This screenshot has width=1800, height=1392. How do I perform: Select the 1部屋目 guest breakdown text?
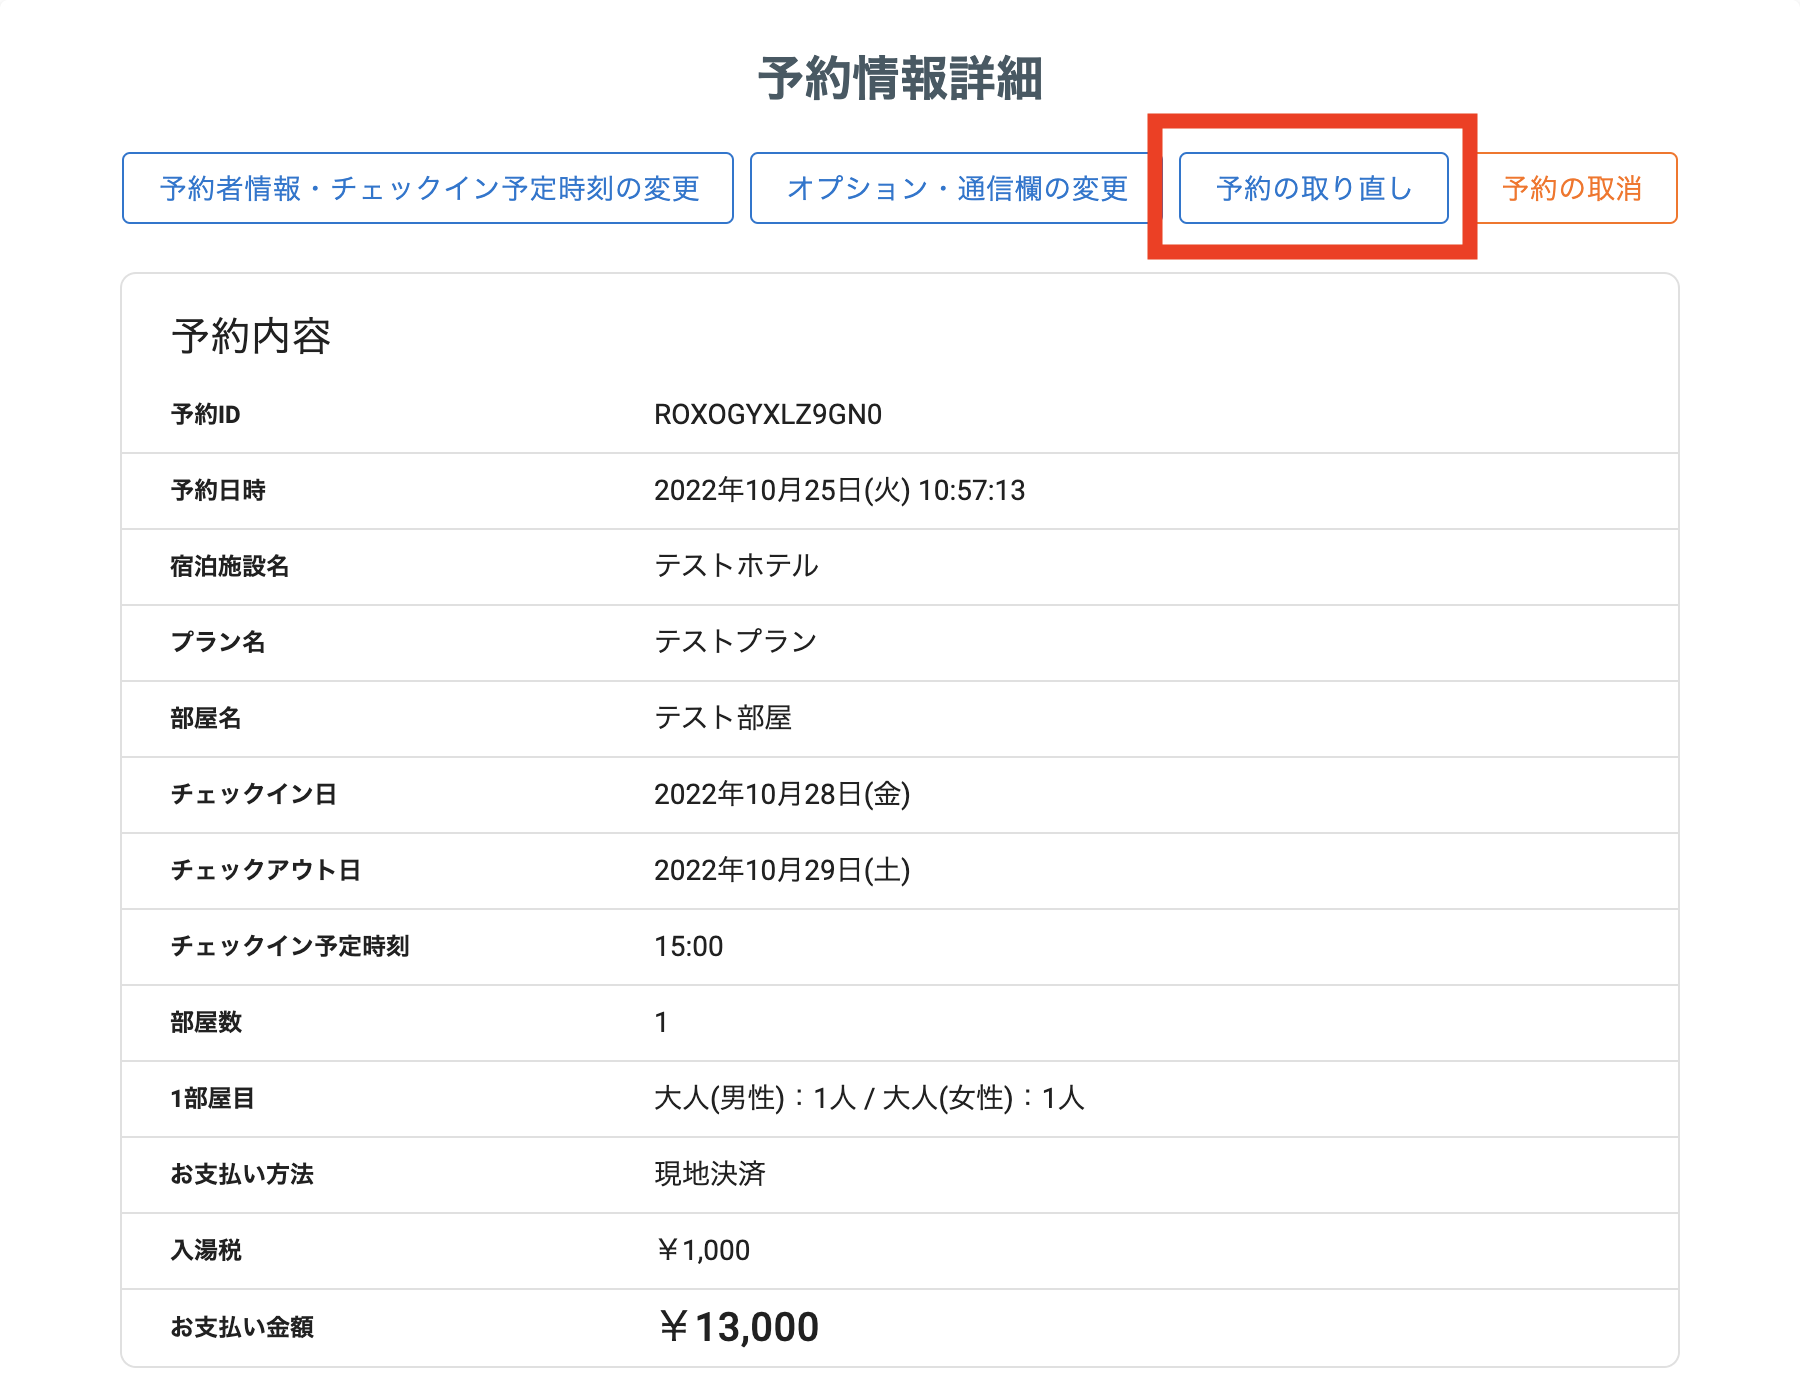pos(868,1098)
